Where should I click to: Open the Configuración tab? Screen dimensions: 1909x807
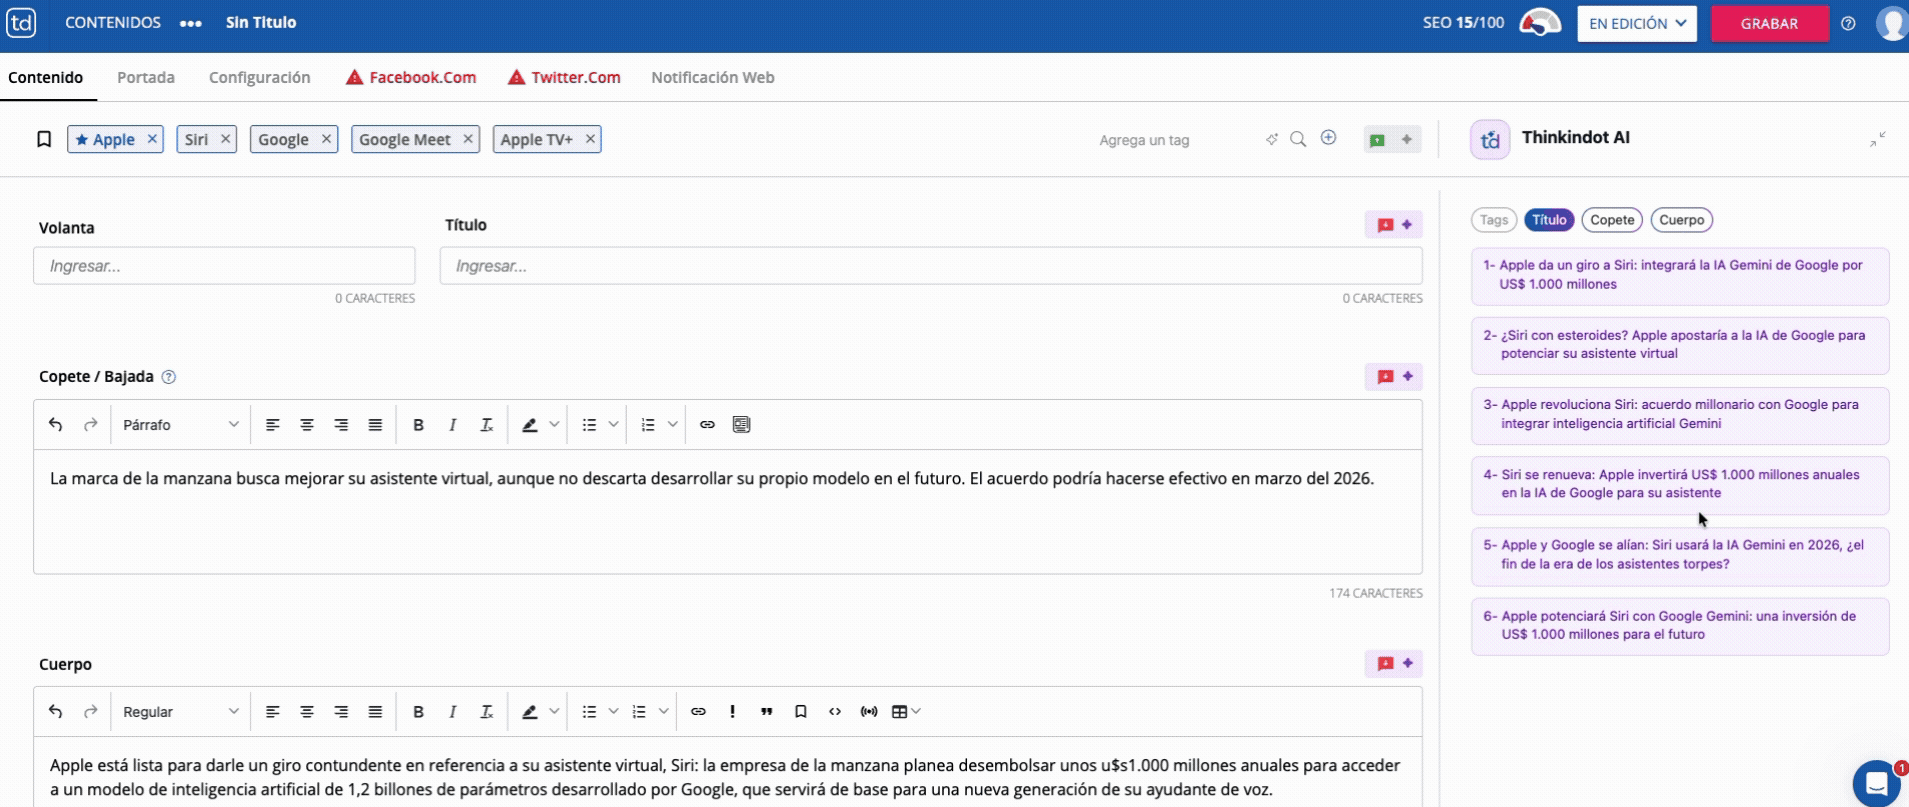[260, 77]
